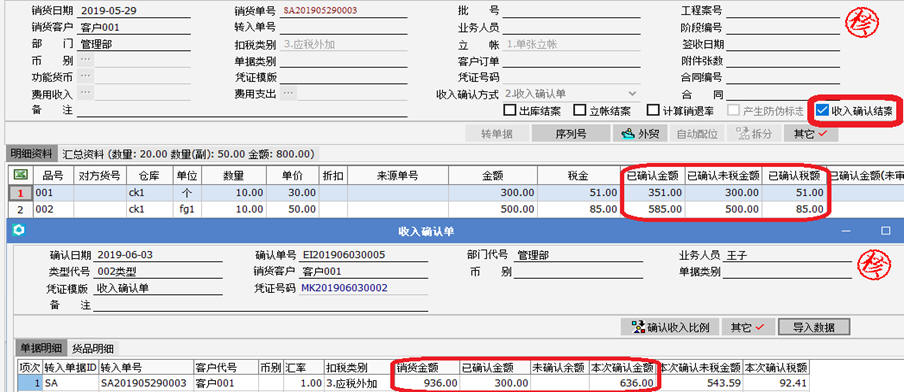Open 确认收入比例 icon button

(x=670, y=327)
